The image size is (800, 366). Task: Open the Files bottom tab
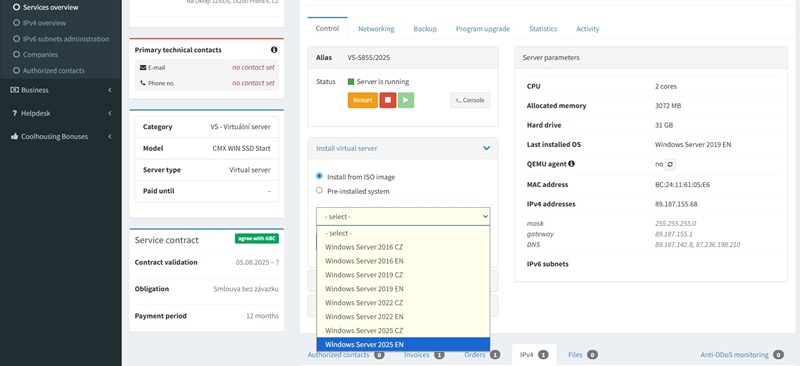[x=583, y=355]
